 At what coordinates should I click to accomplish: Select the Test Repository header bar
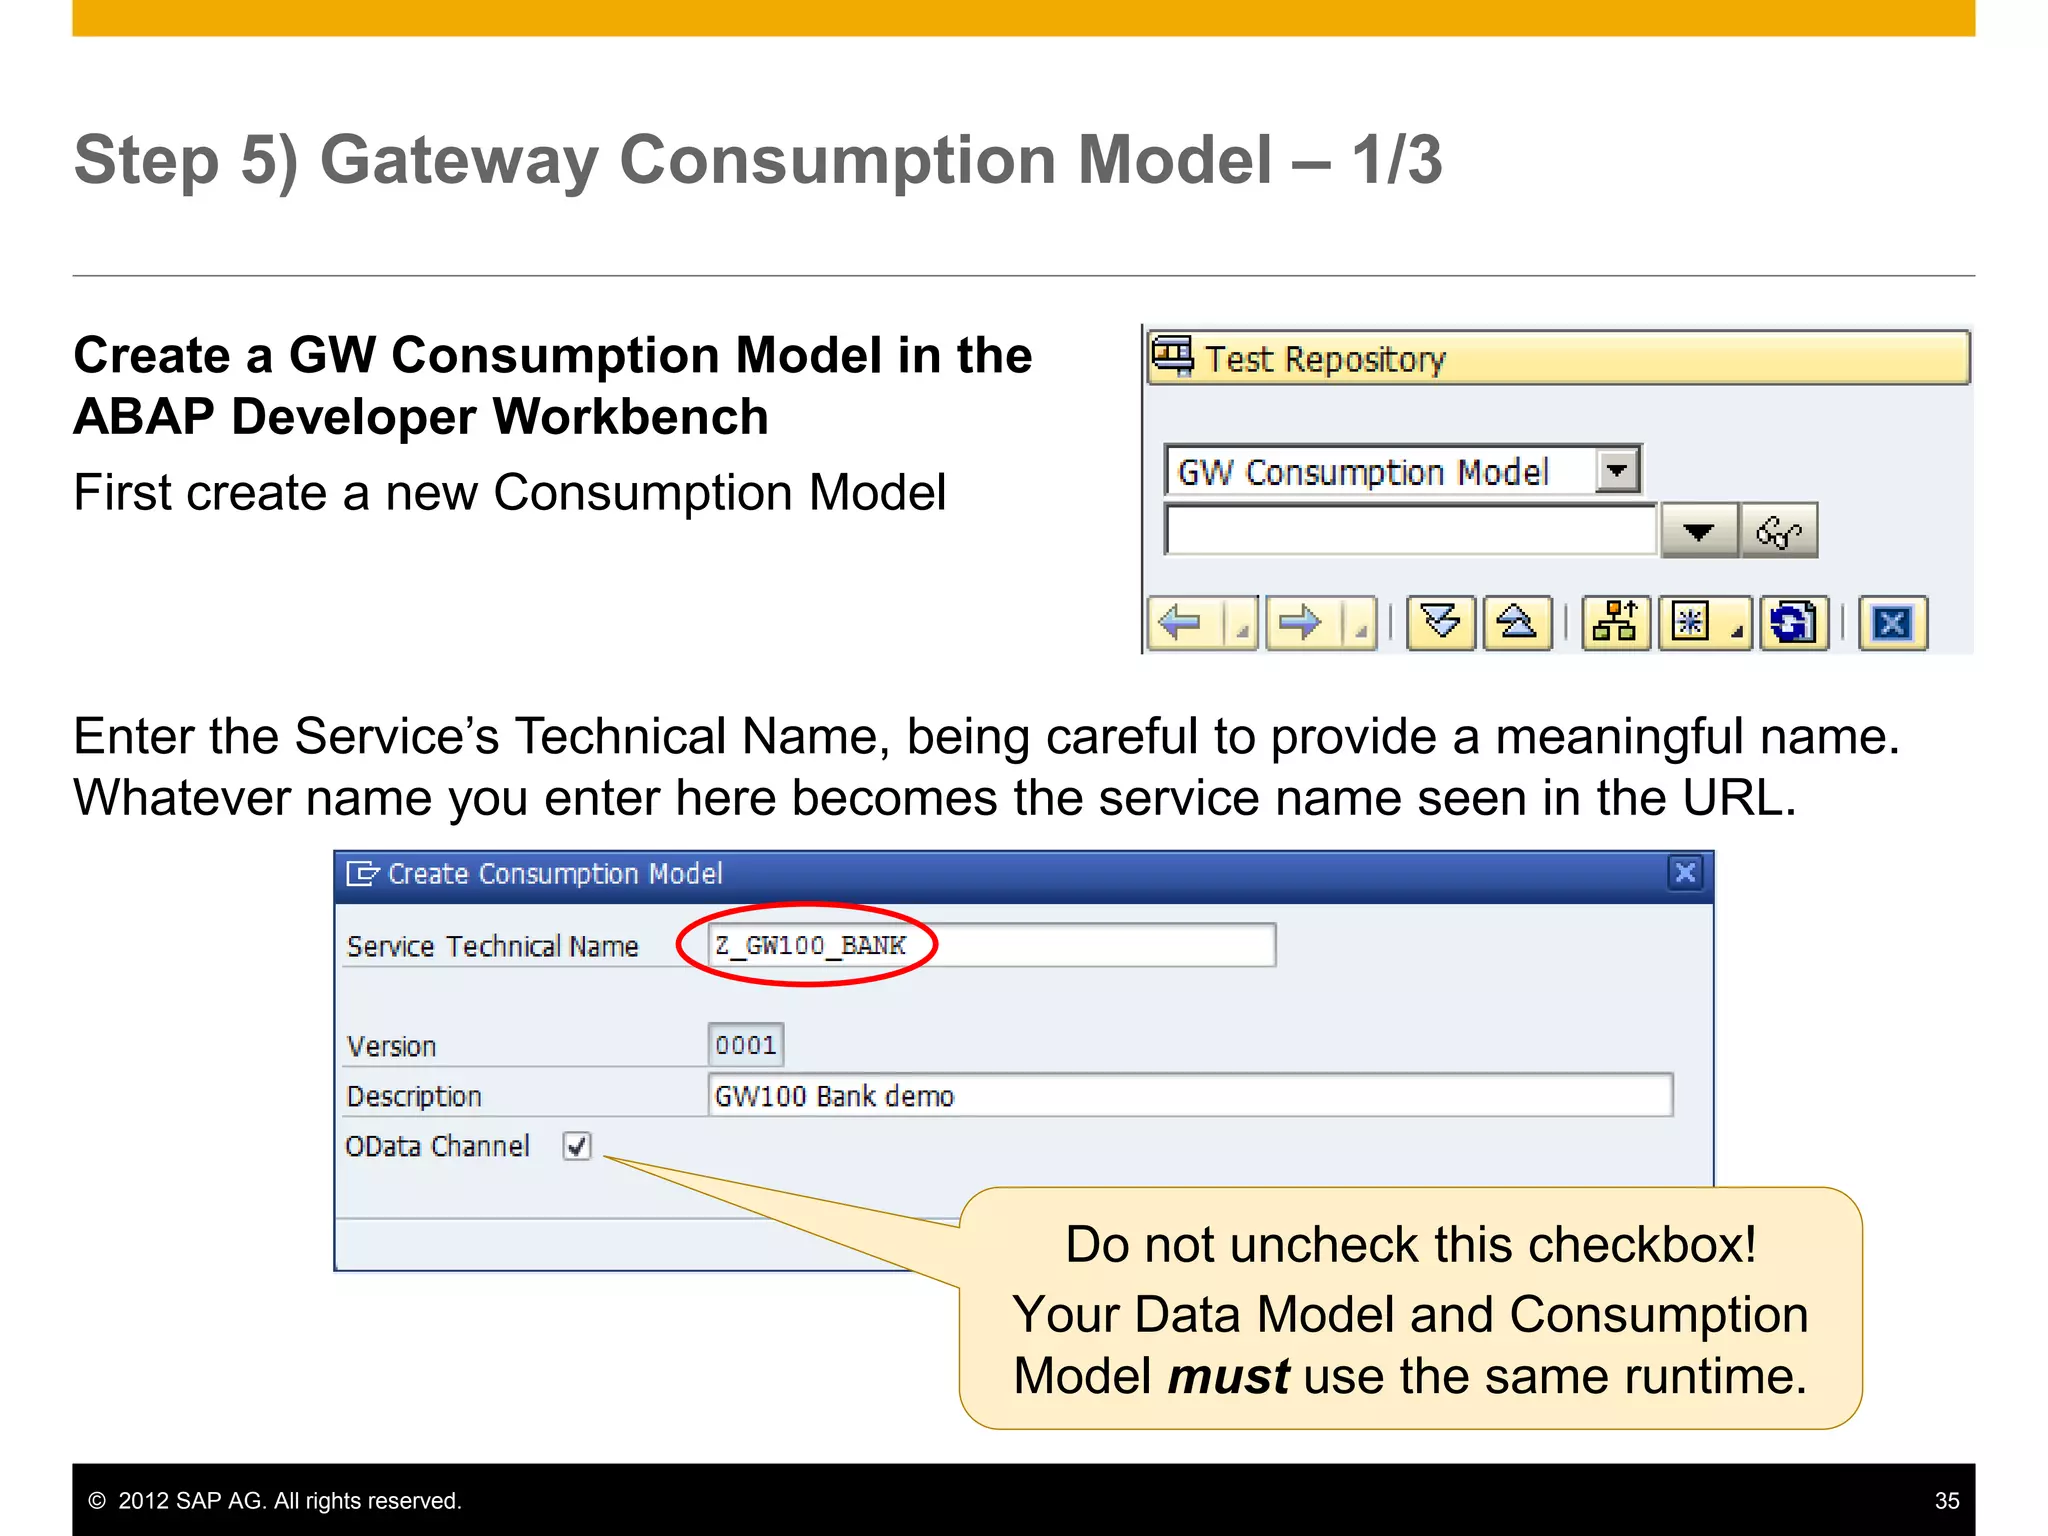click(x=1558, y=358)
